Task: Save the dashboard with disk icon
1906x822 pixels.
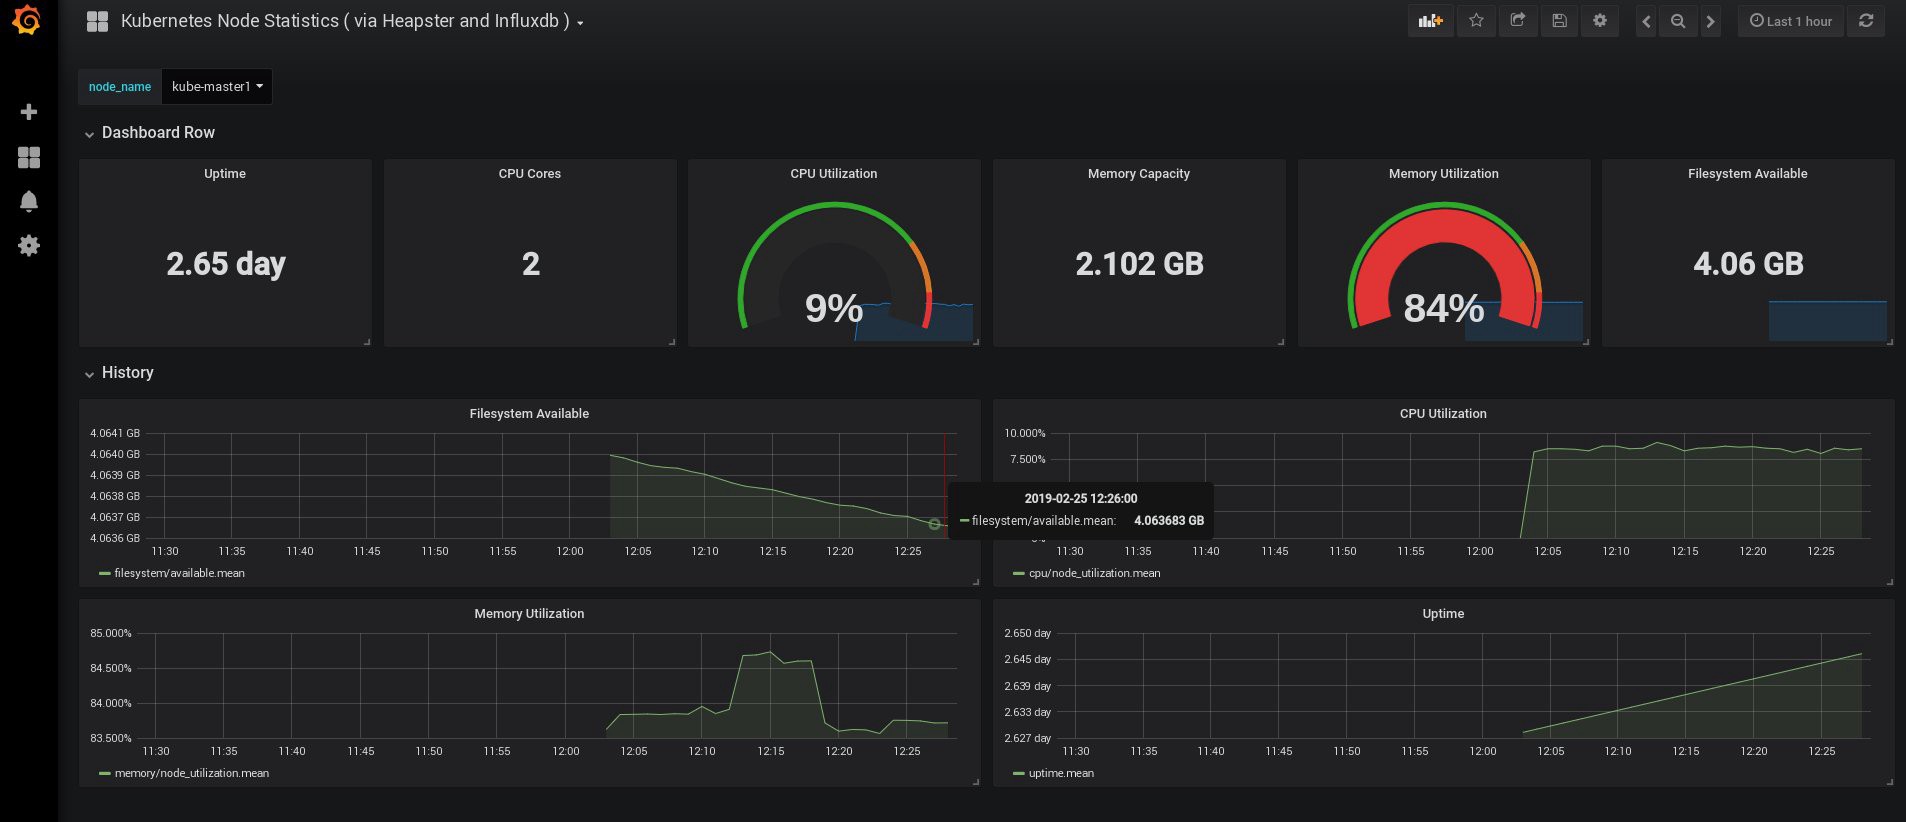Action: (1559, 21)
